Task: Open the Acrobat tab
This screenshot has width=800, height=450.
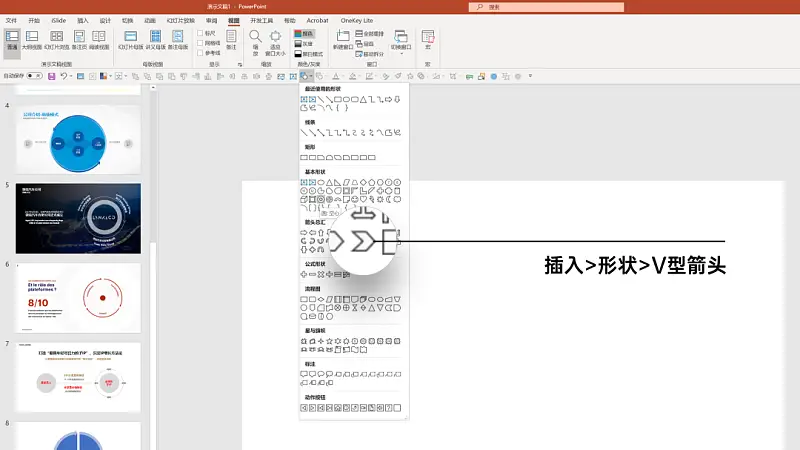Action: 317,20
